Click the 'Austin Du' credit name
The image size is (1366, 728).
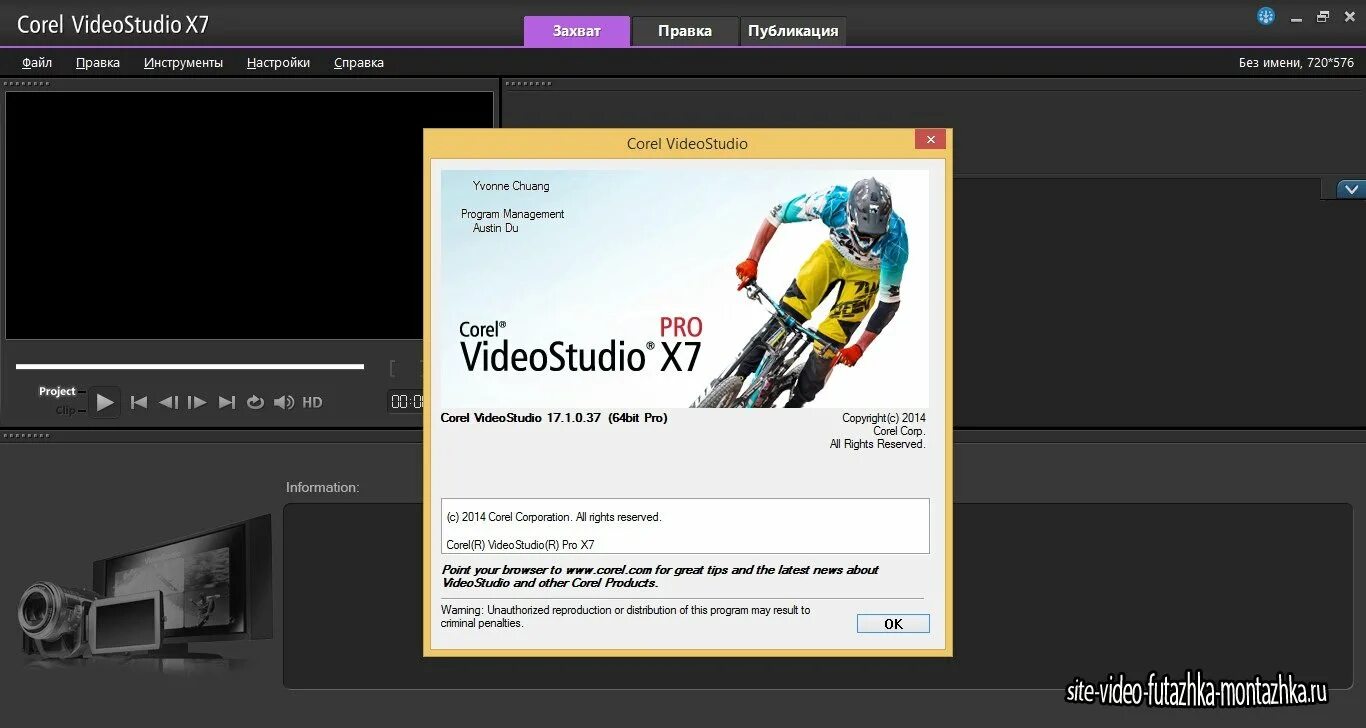tap(495, 228)
